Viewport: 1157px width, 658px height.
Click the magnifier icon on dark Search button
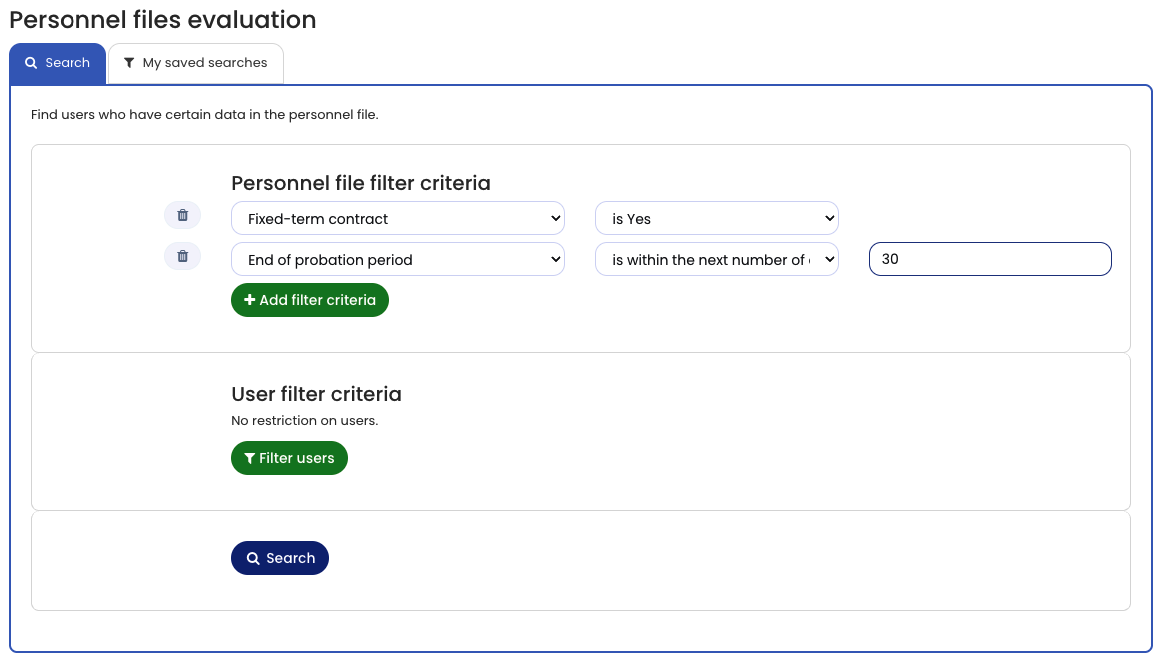tap(253, 558)
